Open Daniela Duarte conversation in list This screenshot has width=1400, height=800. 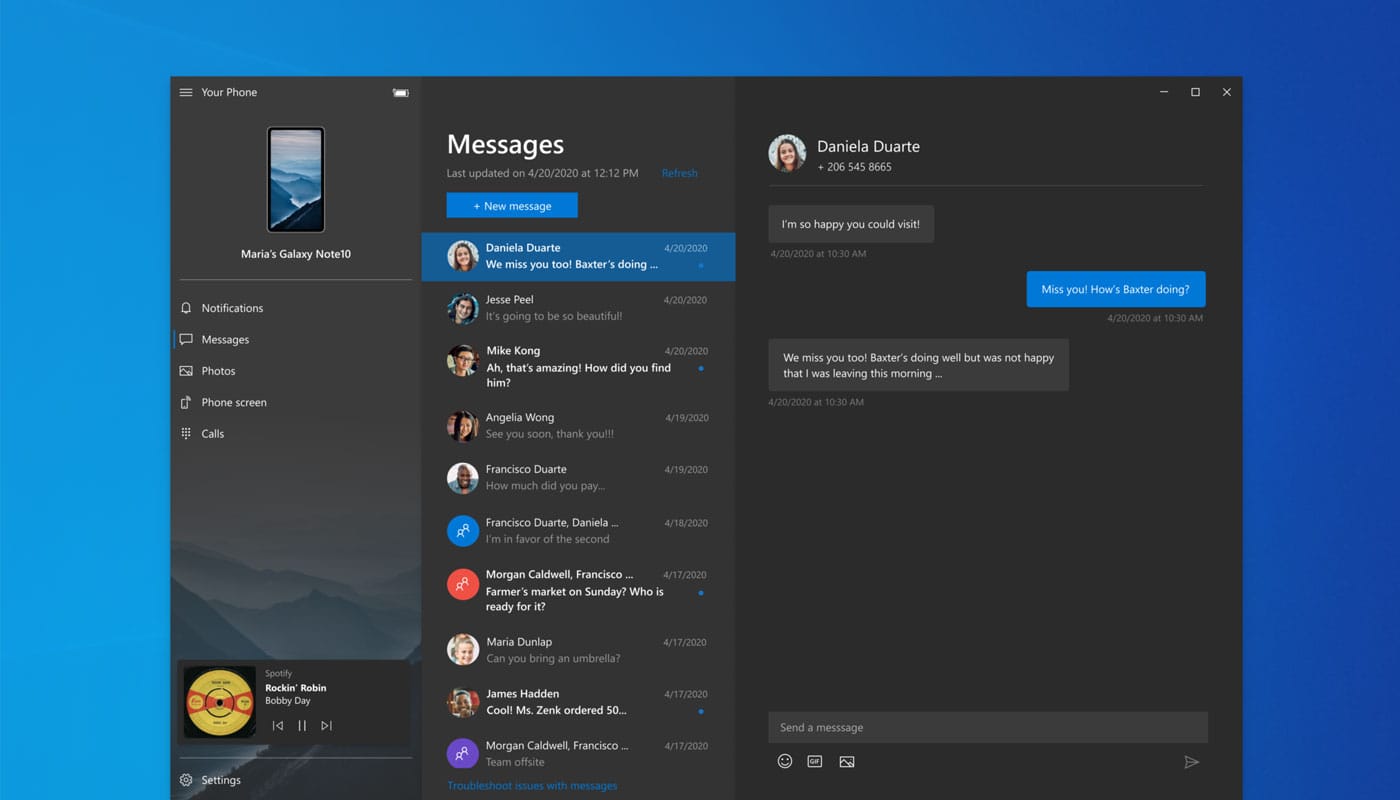[578, 256]
